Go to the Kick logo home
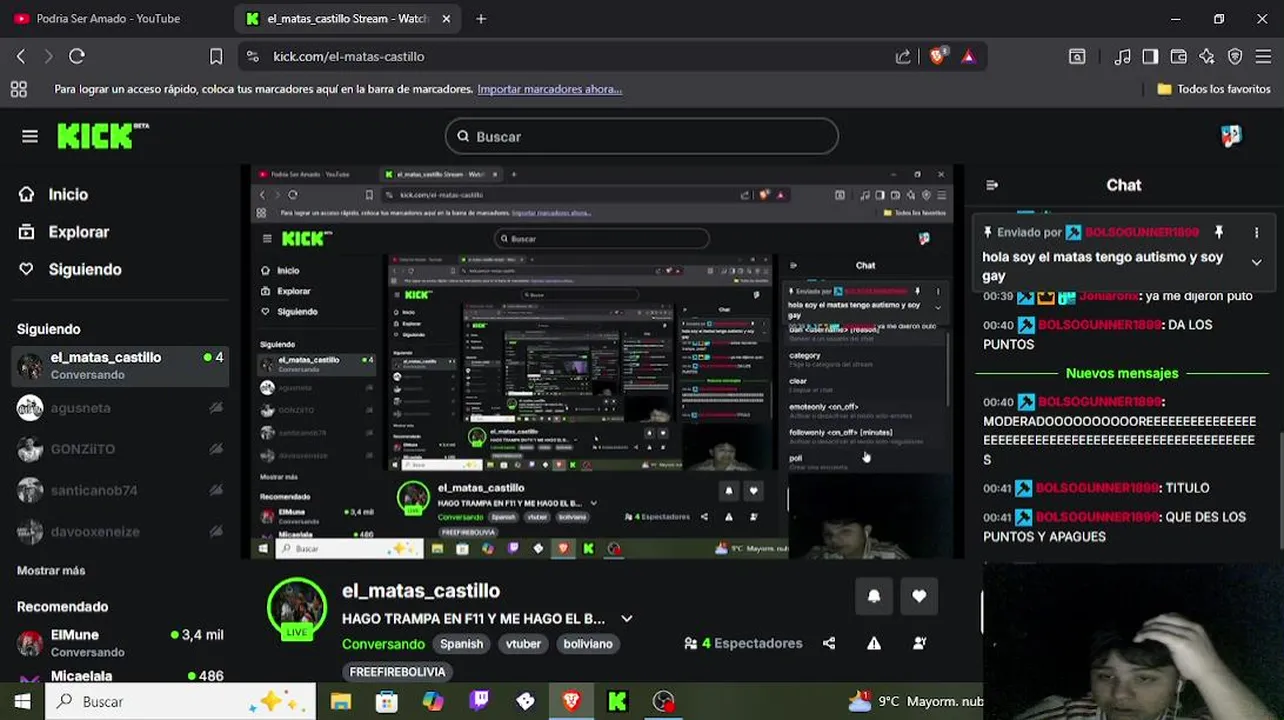Screen dimensions: 1284x720 click(x=103, y=136)
